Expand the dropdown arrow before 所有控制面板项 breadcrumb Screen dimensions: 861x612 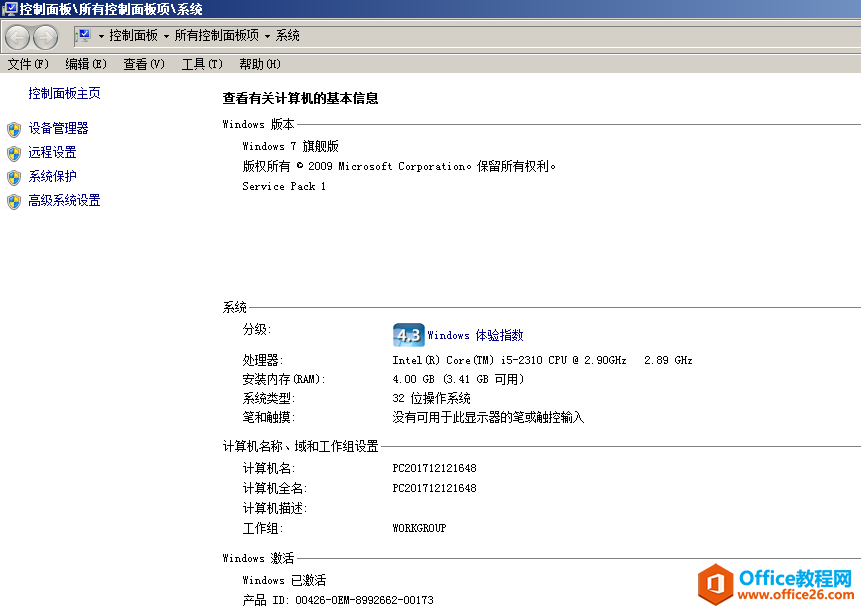tap(166, 36)
